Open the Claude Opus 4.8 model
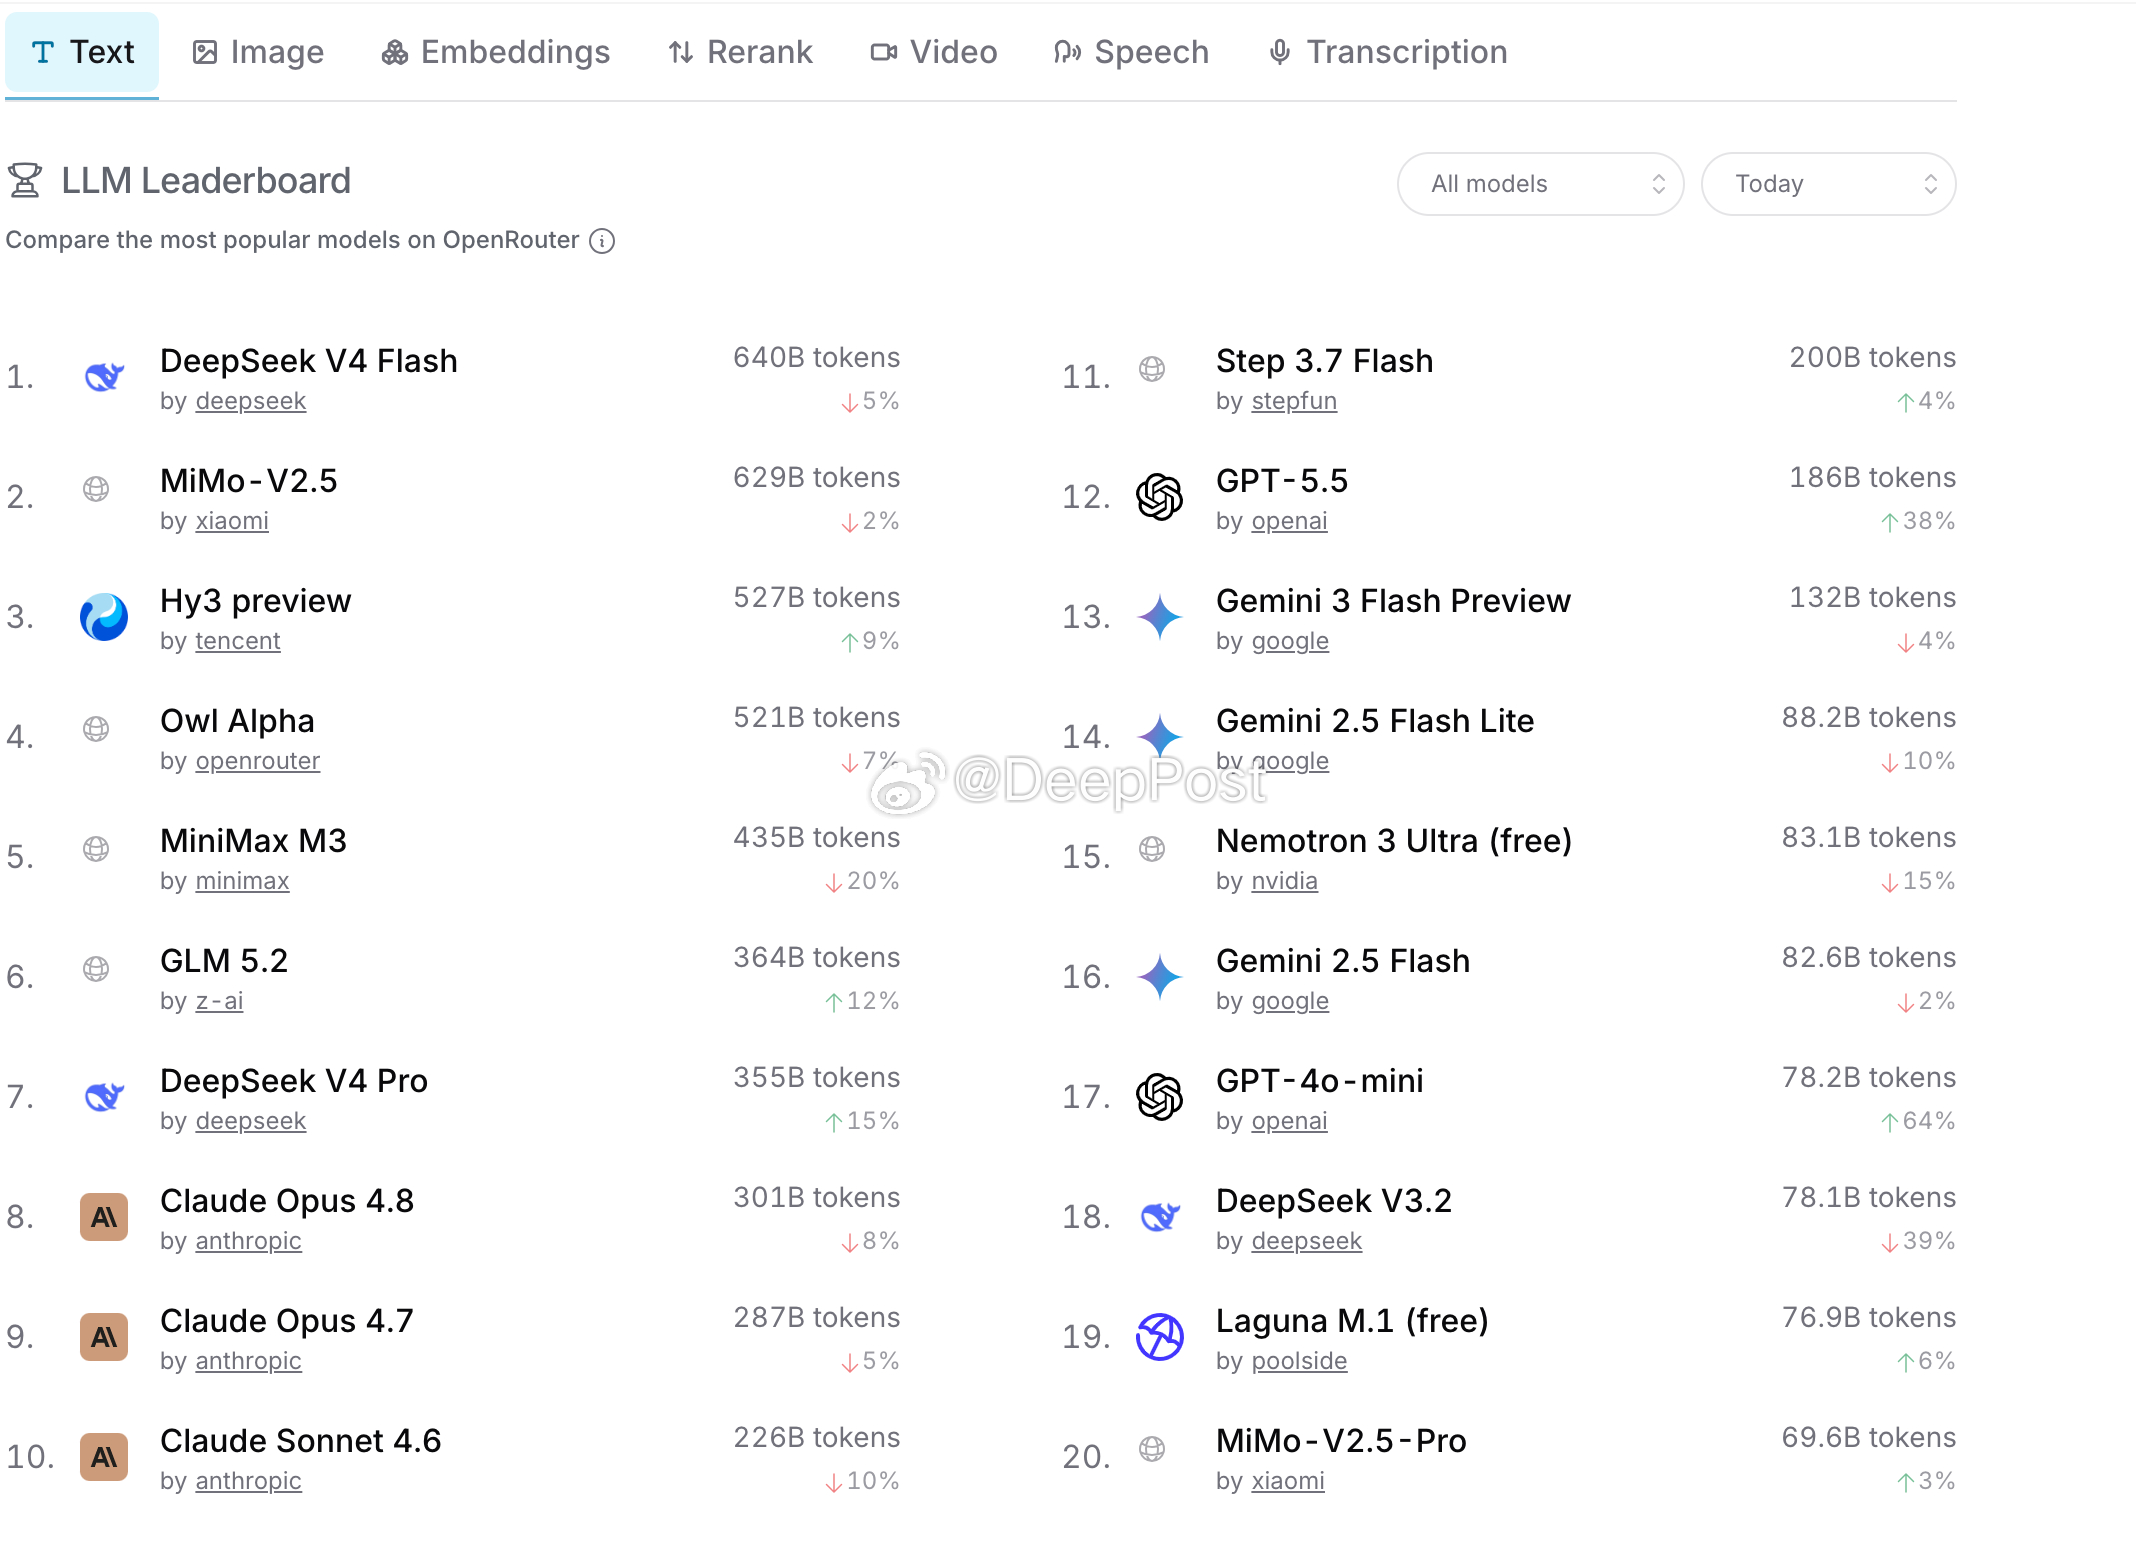The width and height of the screenshot is (2136, 1566). coord(287,1201)
